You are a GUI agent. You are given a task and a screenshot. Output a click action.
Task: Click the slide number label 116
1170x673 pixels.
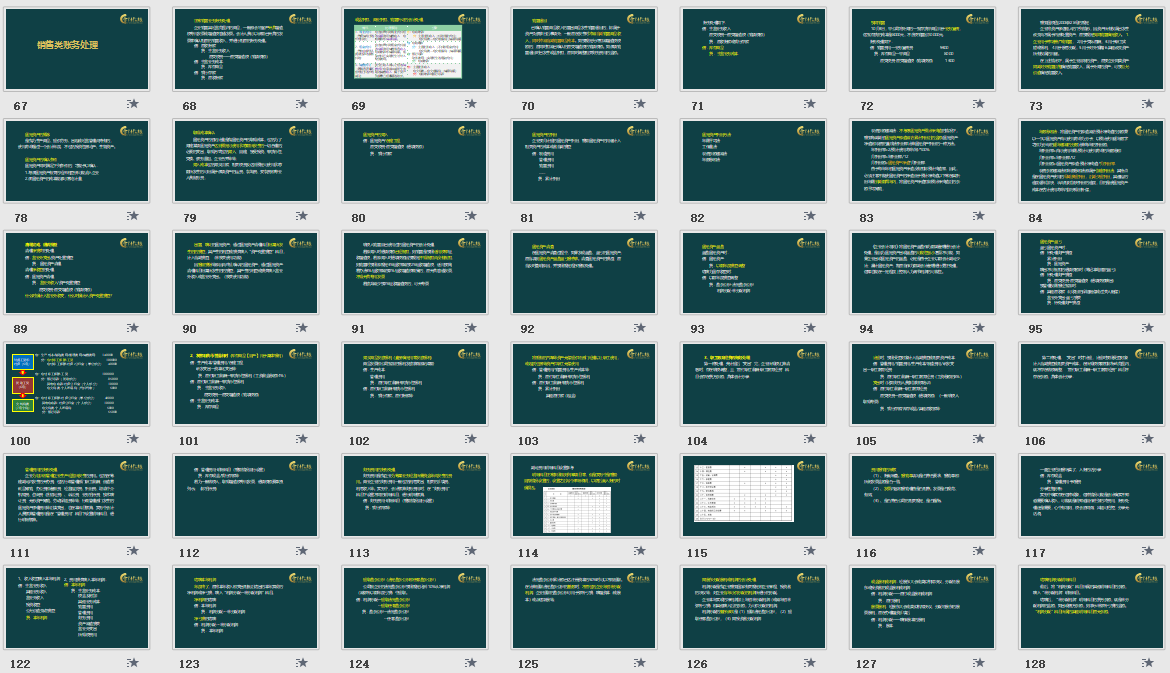pyautogui.click(x=866, y=553)
